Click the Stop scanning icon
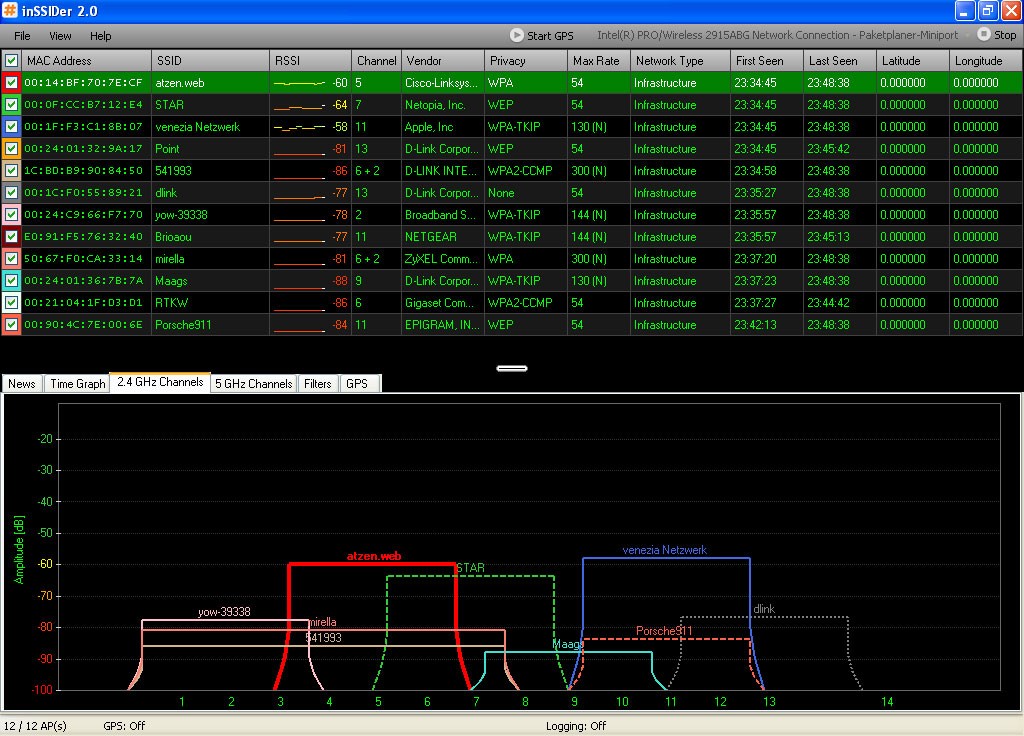 coord(983,35)
